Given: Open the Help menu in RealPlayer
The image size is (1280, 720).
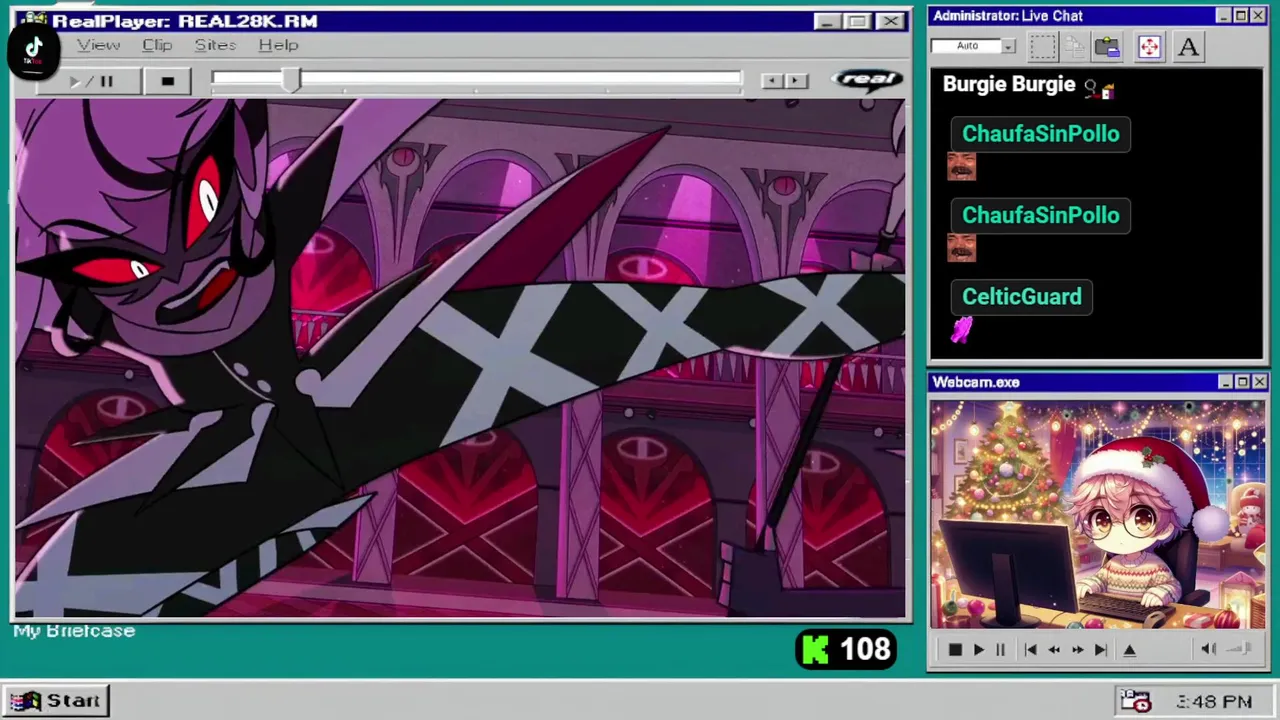Looking at the screenshot, I should (278, 45).
